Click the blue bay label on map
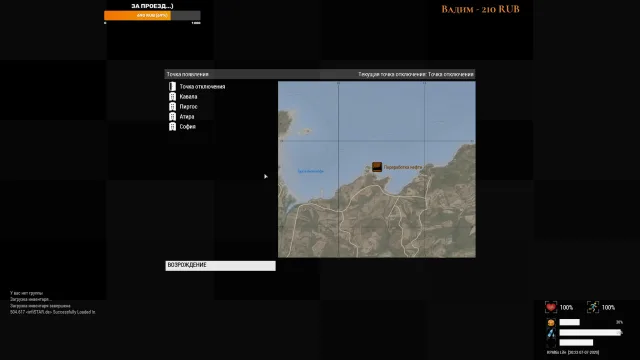This screenshot has width=640, height=360. click(x=311, y=171)
